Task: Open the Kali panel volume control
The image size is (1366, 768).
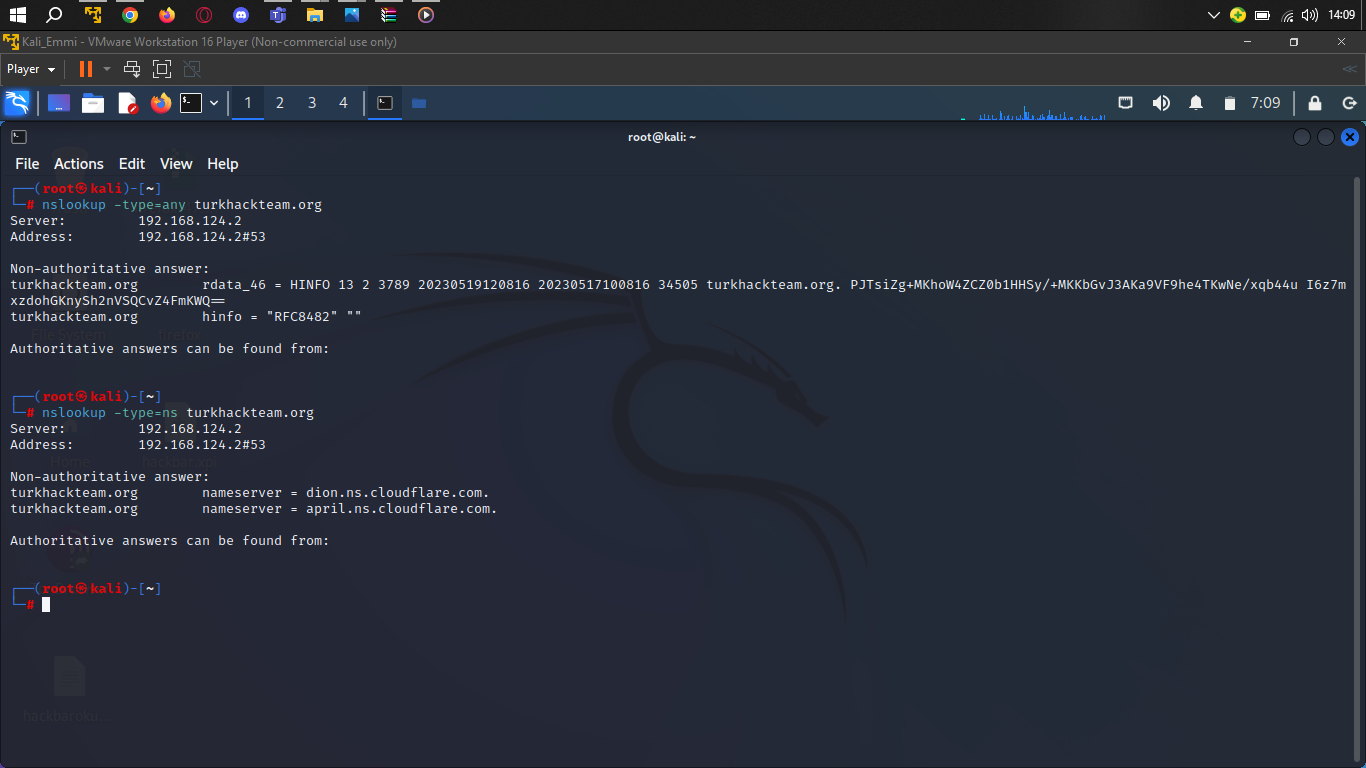Action: point(1161,103)
